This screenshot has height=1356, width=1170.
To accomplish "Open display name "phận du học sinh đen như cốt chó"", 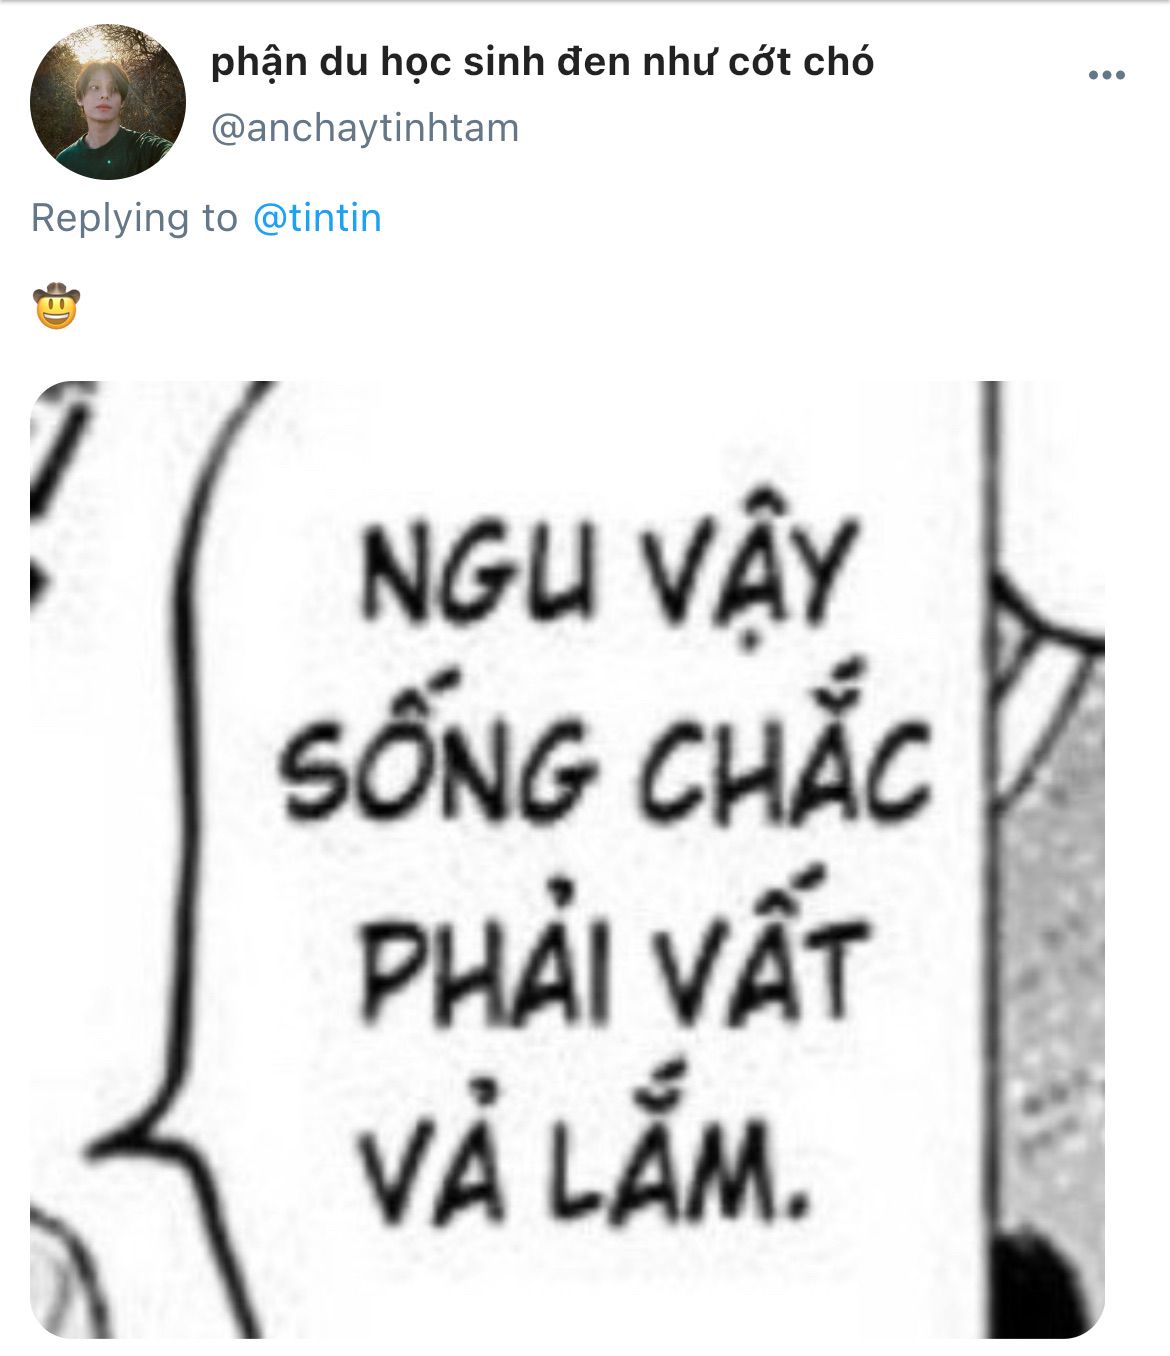I will pyautogui.click(x=543, y=62).
